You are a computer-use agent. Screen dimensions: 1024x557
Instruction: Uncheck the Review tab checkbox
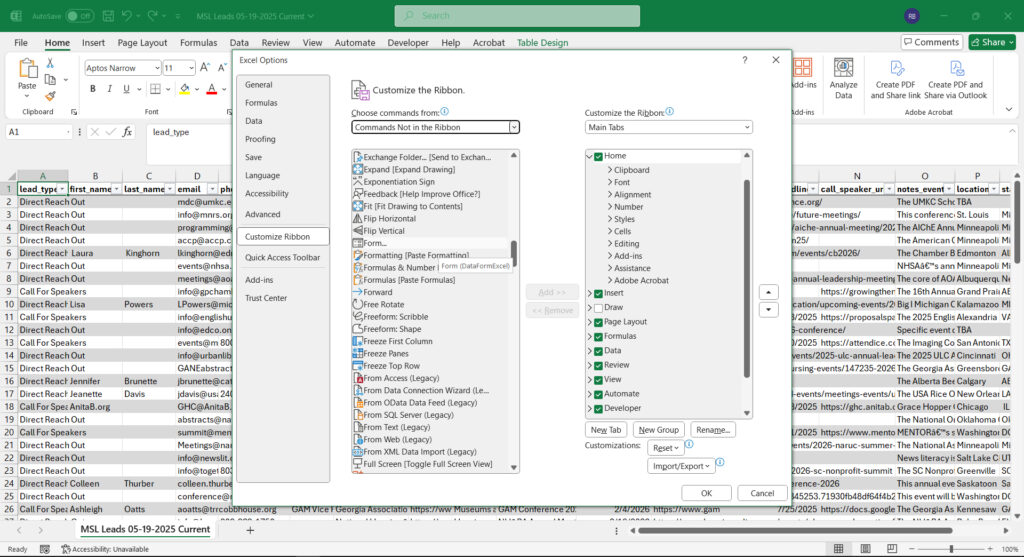(598, 365)
